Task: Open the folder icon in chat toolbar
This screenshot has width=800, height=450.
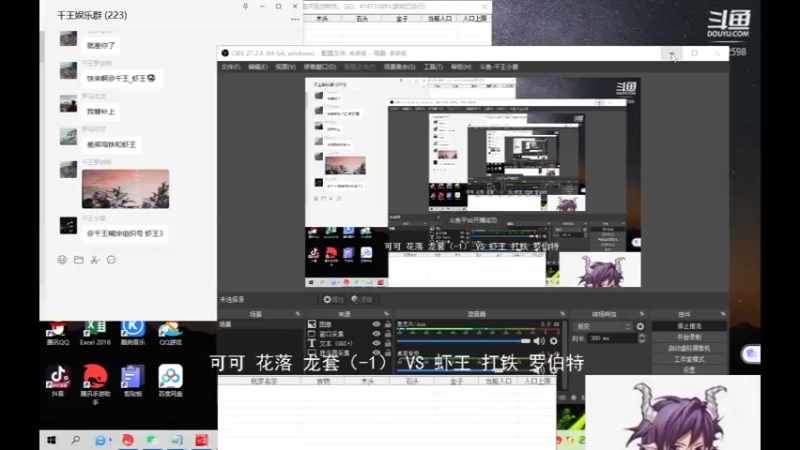Action: pos(79,260)
